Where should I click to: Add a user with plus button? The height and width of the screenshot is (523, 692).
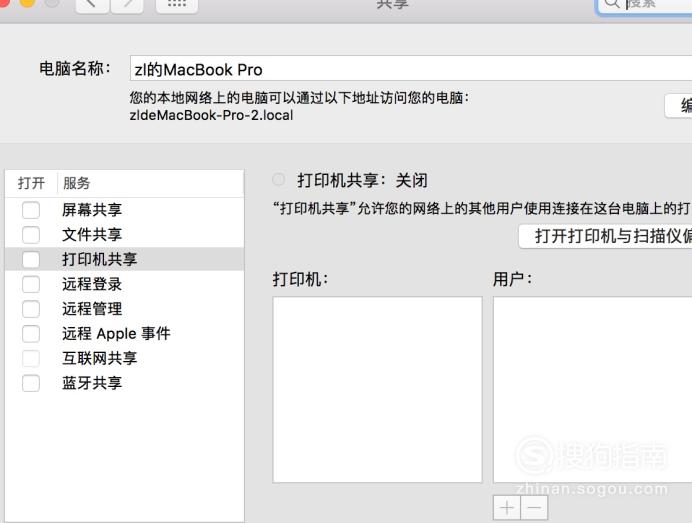tap(507, 508)
